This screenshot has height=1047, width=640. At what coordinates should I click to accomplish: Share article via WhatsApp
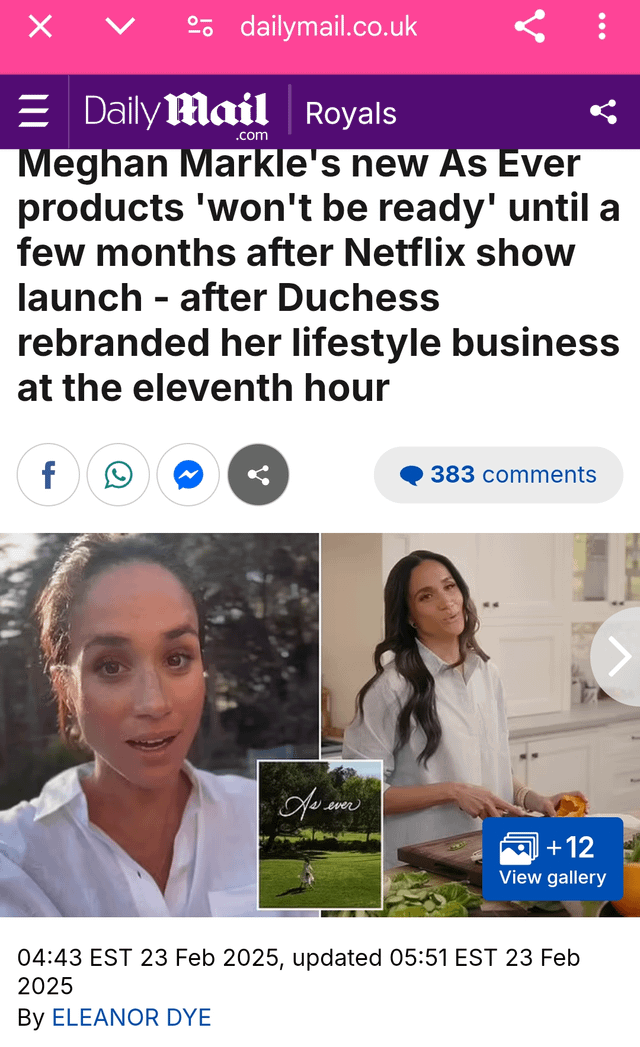click(118, 475)
